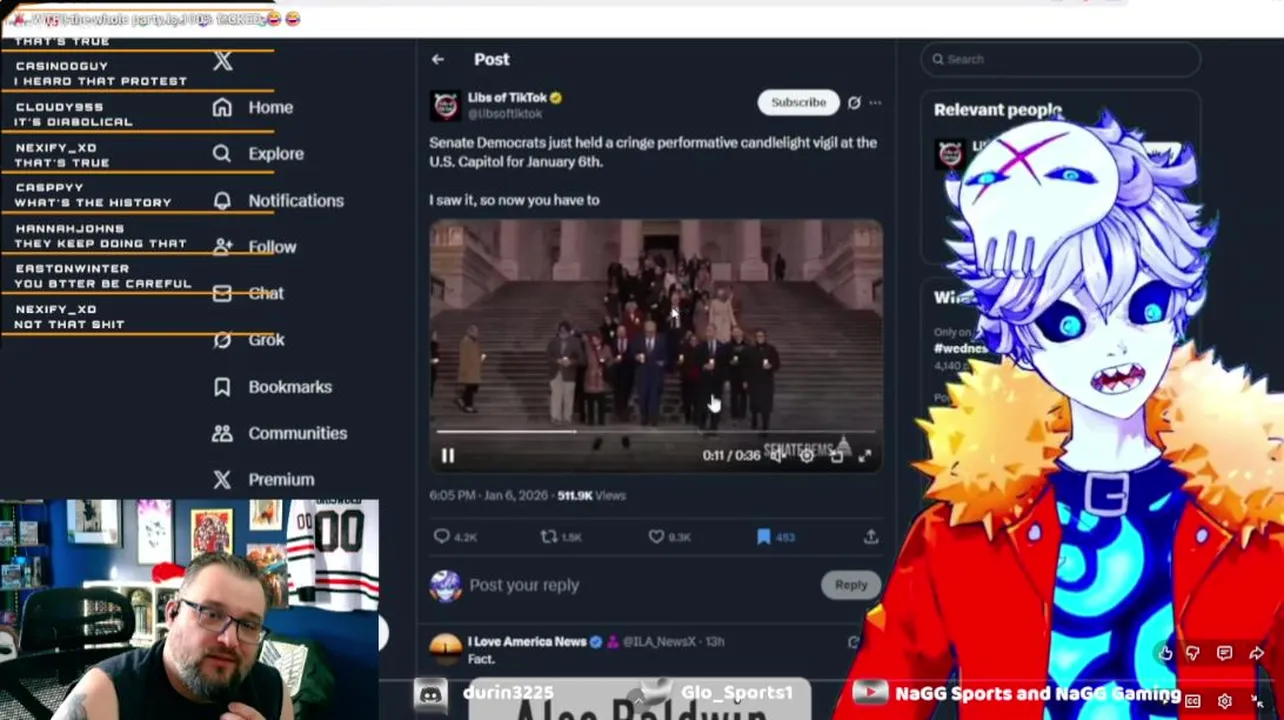The height and width of the screenshot is (720, 1284).
Task: Click the streamer webcam feed
Action: 189,610
